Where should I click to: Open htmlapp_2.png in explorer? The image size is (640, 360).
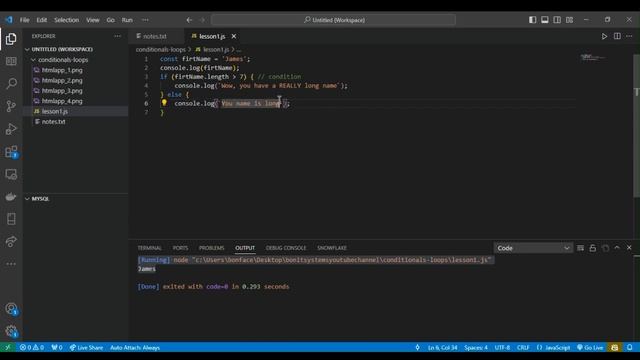coord(62,80)
